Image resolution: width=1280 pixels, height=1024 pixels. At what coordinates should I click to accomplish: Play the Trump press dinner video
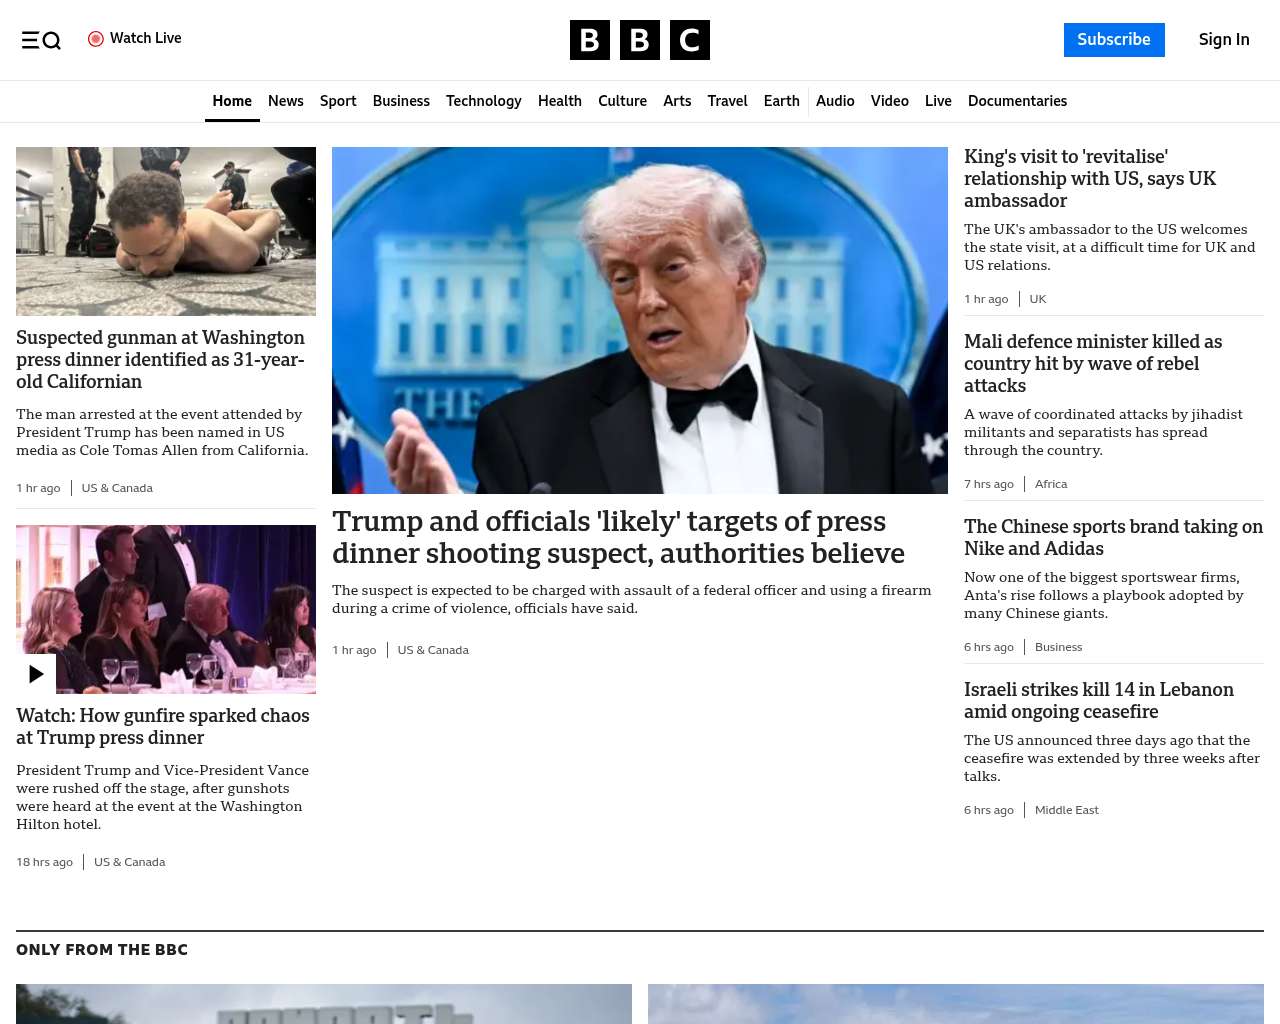point(36,674)
